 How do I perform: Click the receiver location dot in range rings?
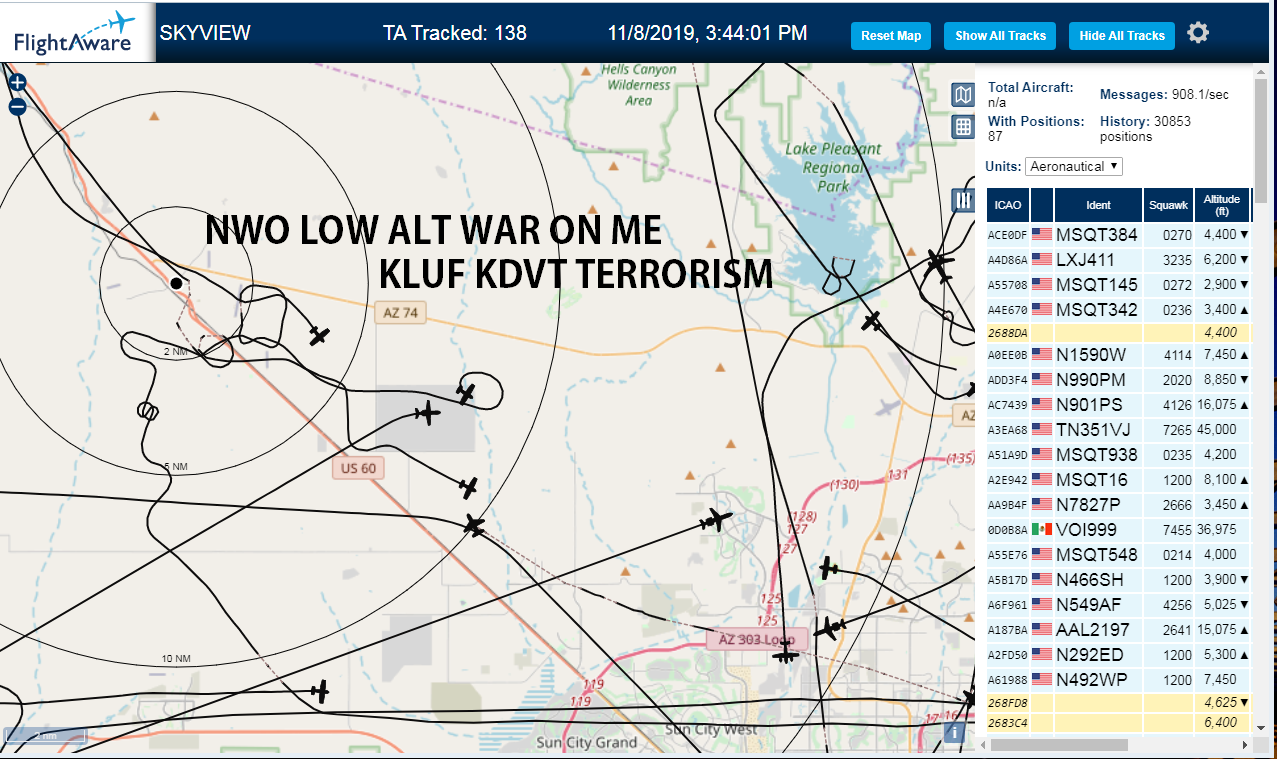click(x=176, y=283)
